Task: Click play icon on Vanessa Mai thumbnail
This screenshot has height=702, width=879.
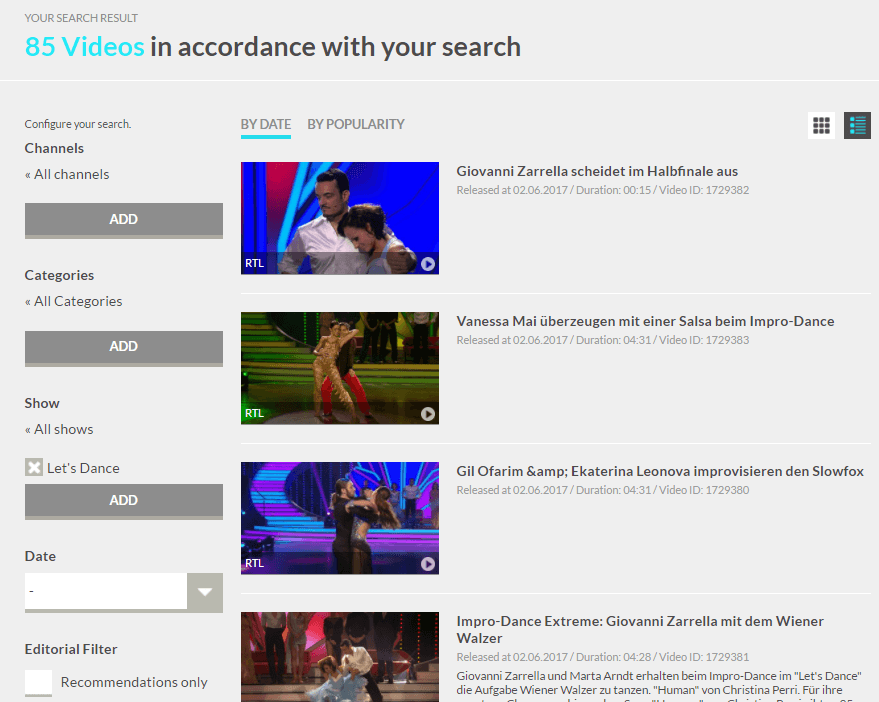Action: point(428,414)
